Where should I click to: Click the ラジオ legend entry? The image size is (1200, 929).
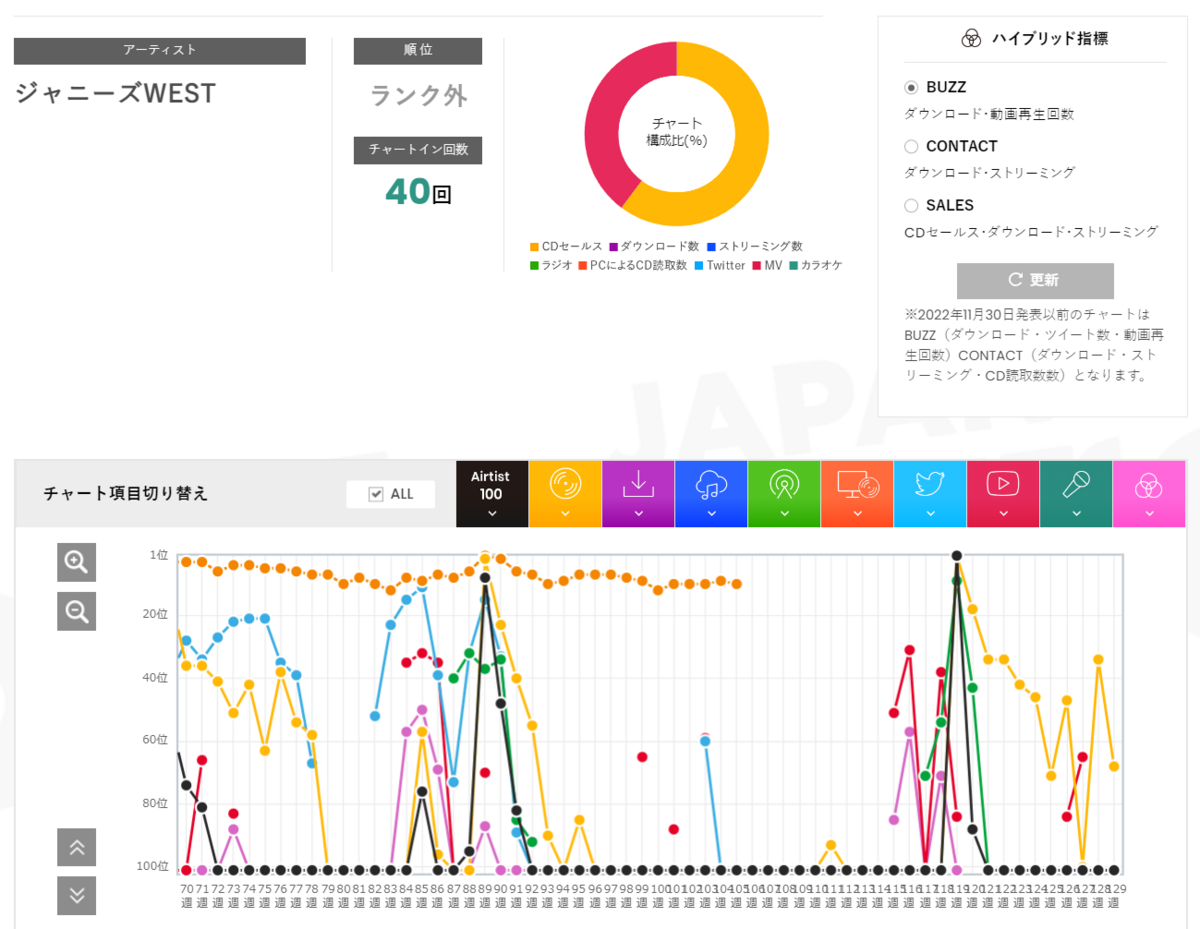(x=551, y=266)
